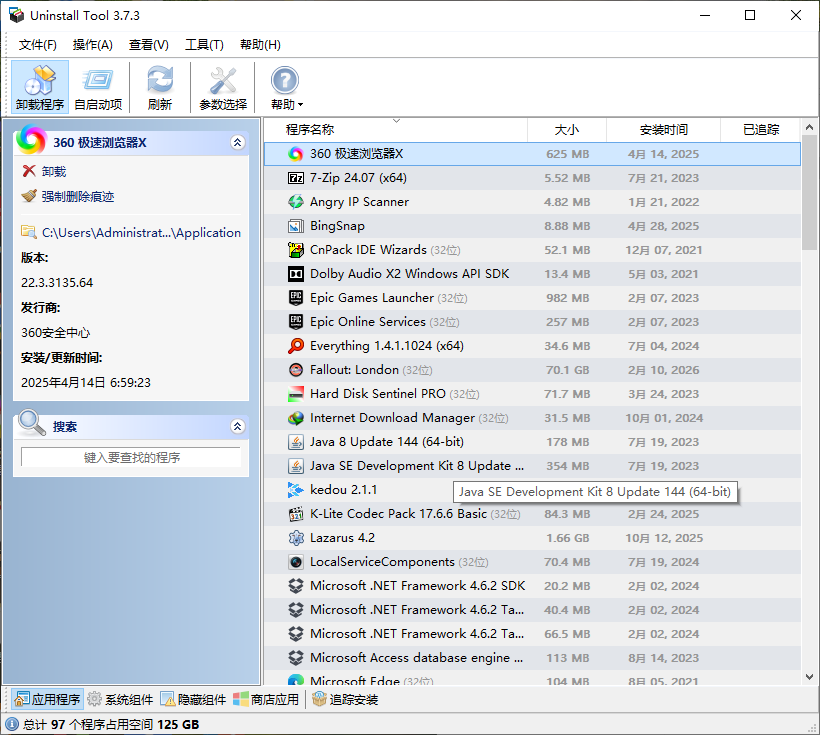Open the 帮助(H) menu
This screenshot has width=820, height=735.
(260, 45)
